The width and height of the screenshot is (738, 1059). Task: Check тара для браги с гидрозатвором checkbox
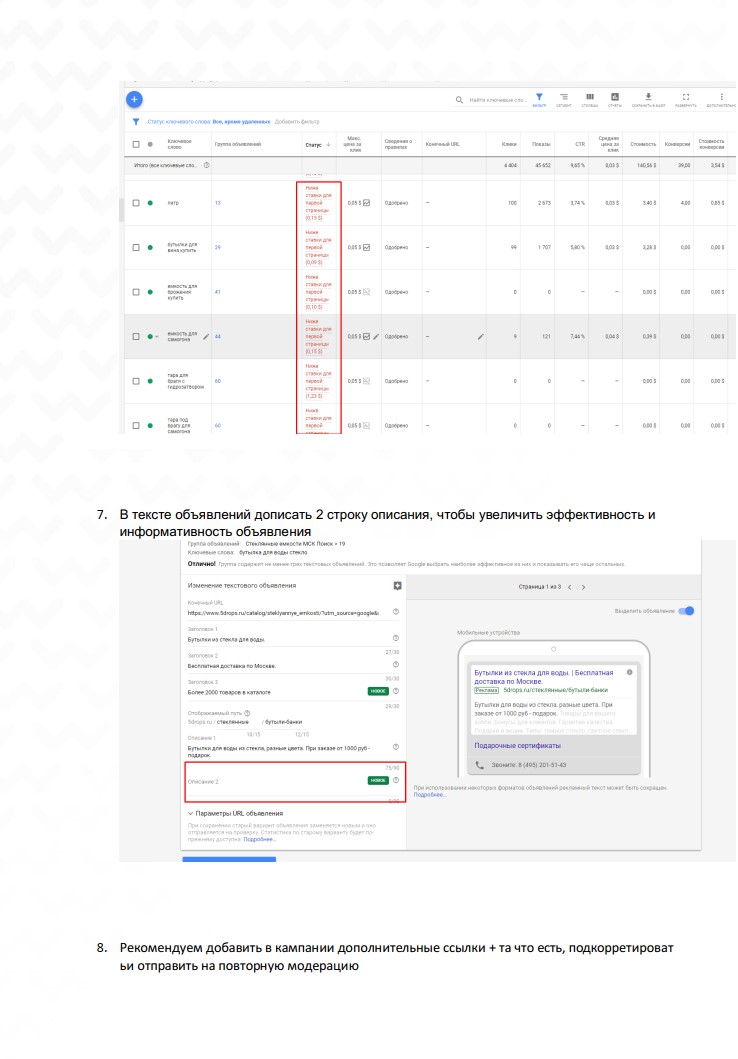click(x=136, y=381)
